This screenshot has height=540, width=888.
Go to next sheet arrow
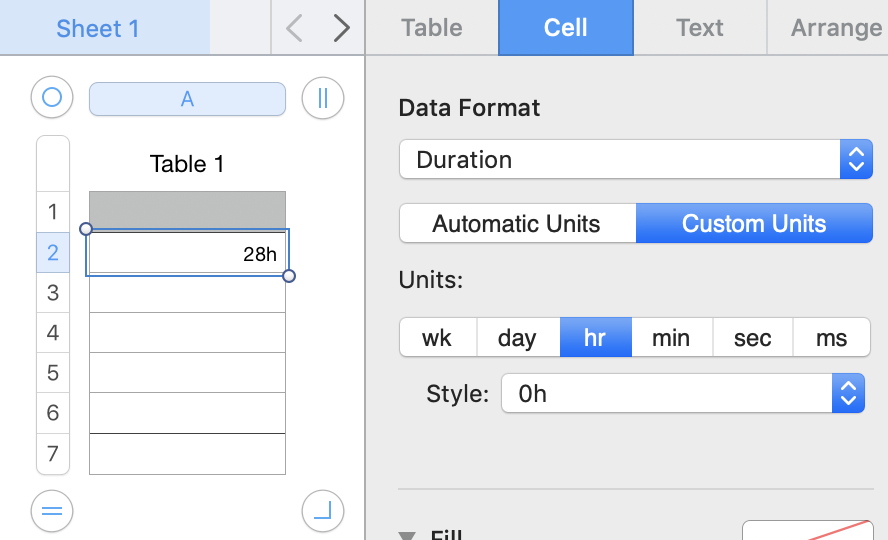point(342,28)
